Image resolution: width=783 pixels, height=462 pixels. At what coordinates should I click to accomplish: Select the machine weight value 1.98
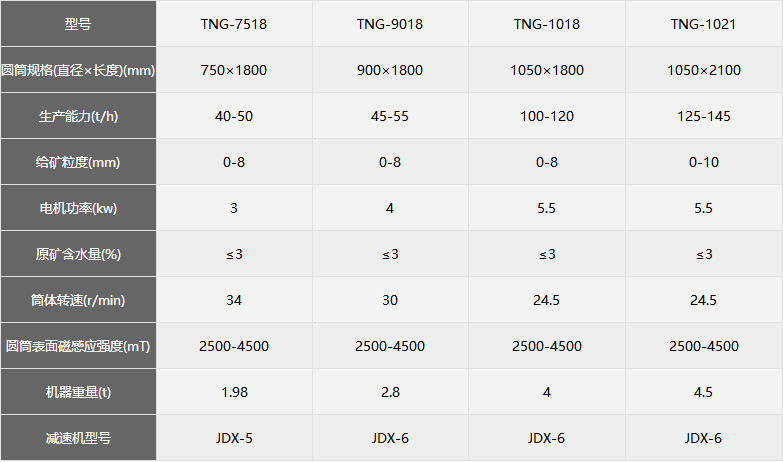pyautogui.click(x=234, y=392)
